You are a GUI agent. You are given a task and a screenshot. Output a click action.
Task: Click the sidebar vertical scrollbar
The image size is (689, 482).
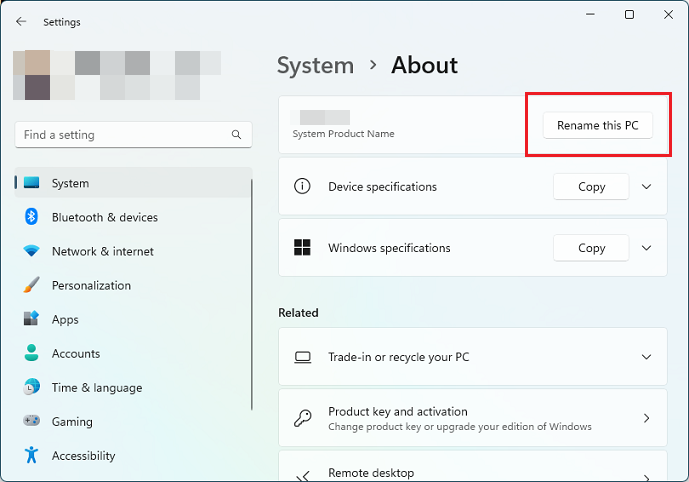[252, 294]
